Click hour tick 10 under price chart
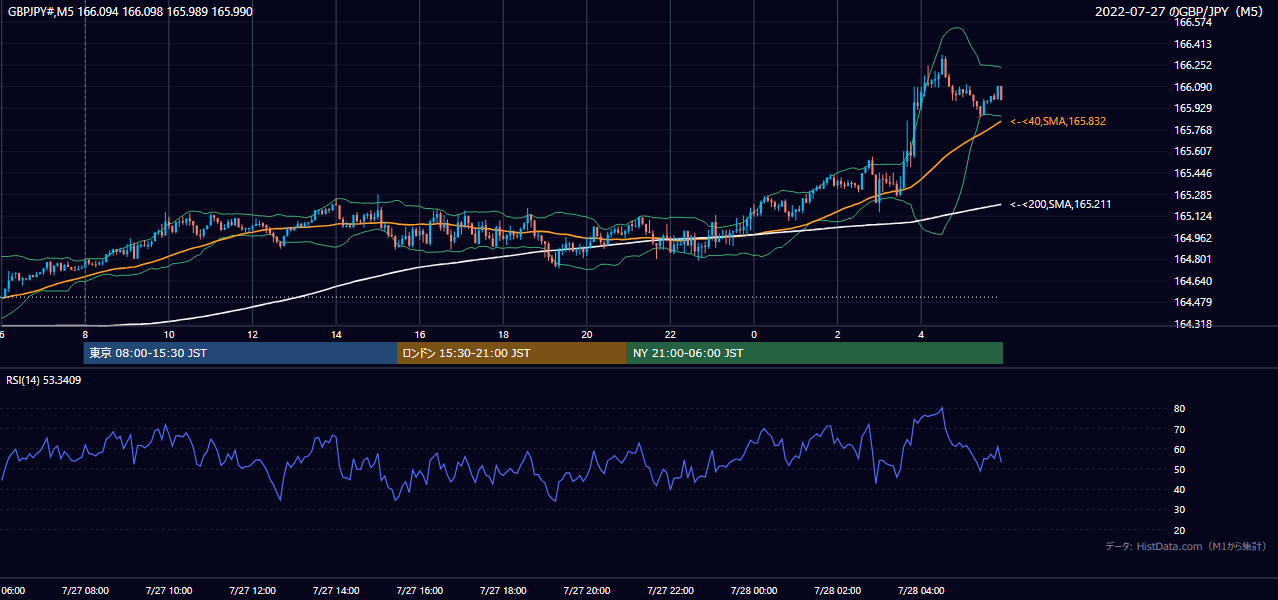 [x=169, y=335]
